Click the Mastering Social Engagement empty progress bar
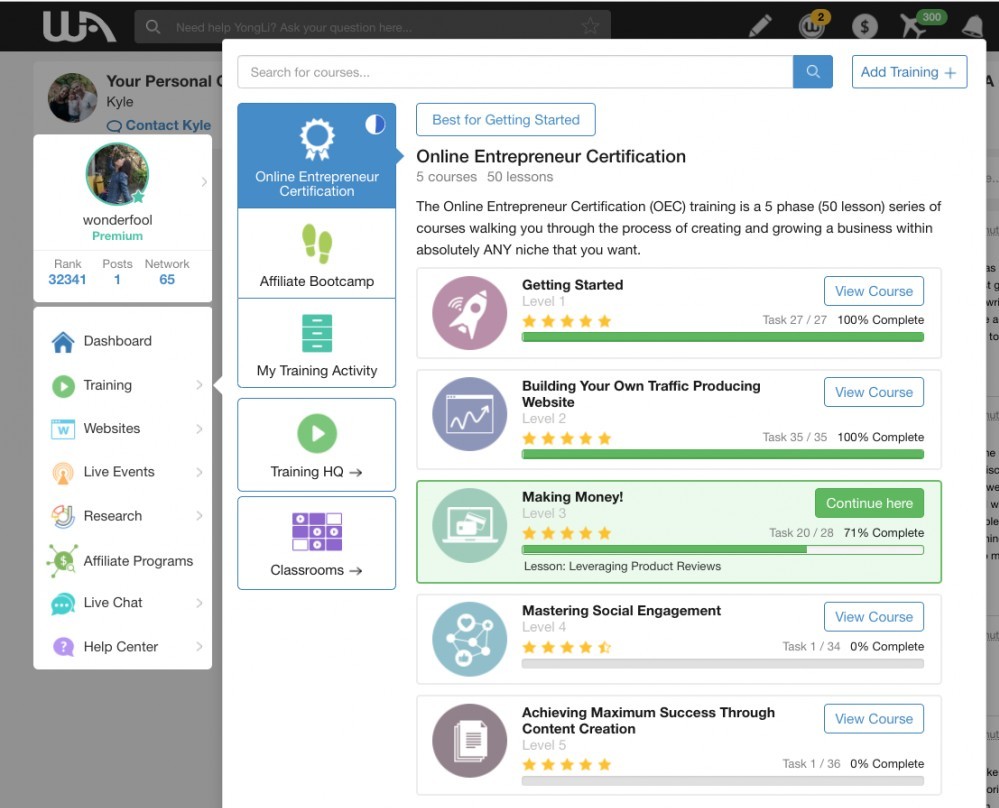Image resolution: width=999 pixels, height=808 pixels. click(722, 663)
